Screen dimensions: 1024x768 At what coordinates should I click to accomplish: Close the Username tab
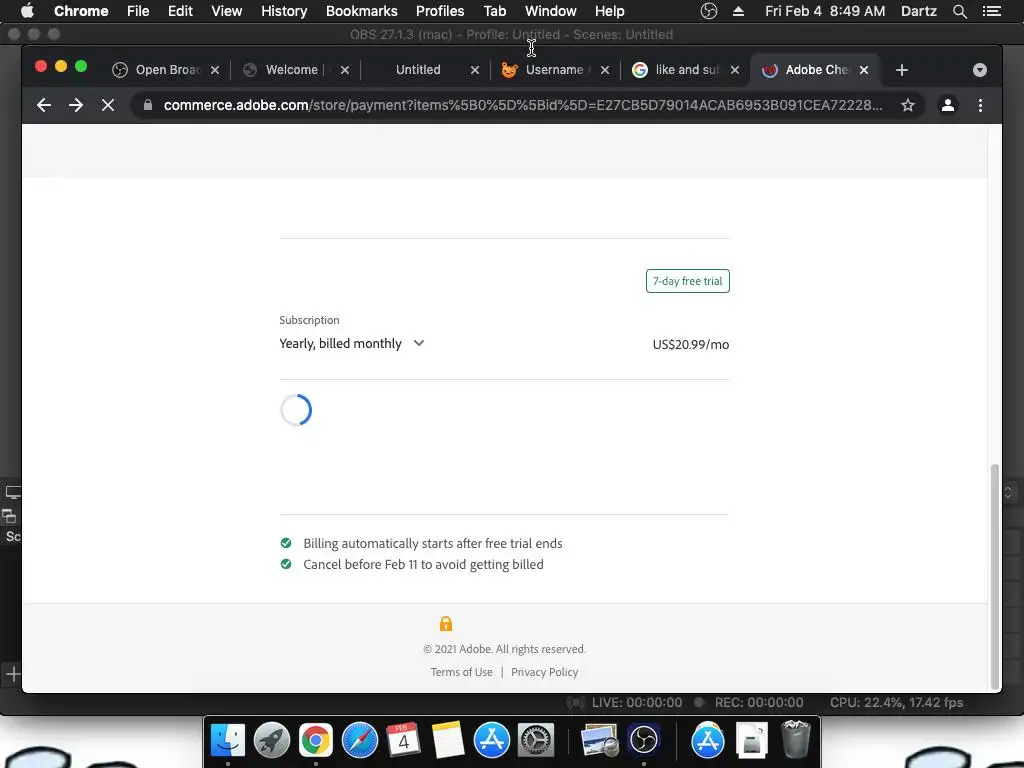click(605, 70)
